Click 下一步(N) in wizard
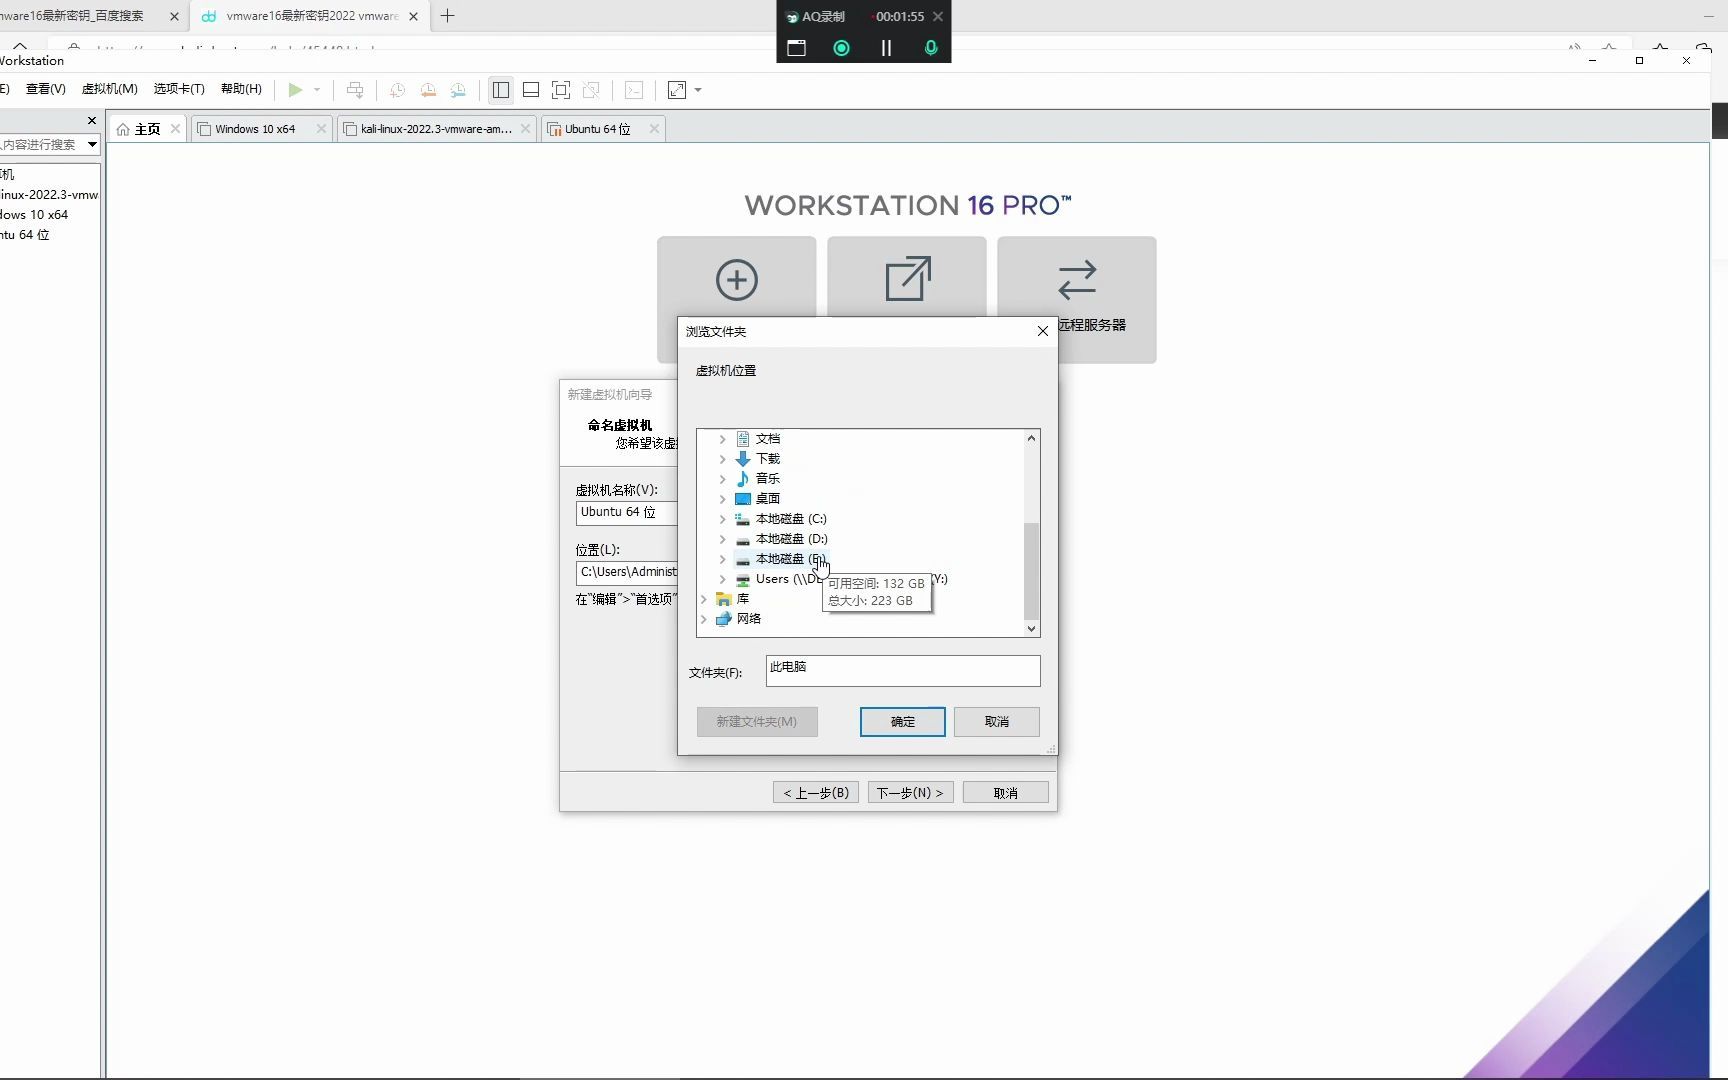1728x1080 pixels. pyautogui.click(x=910, y=793)
